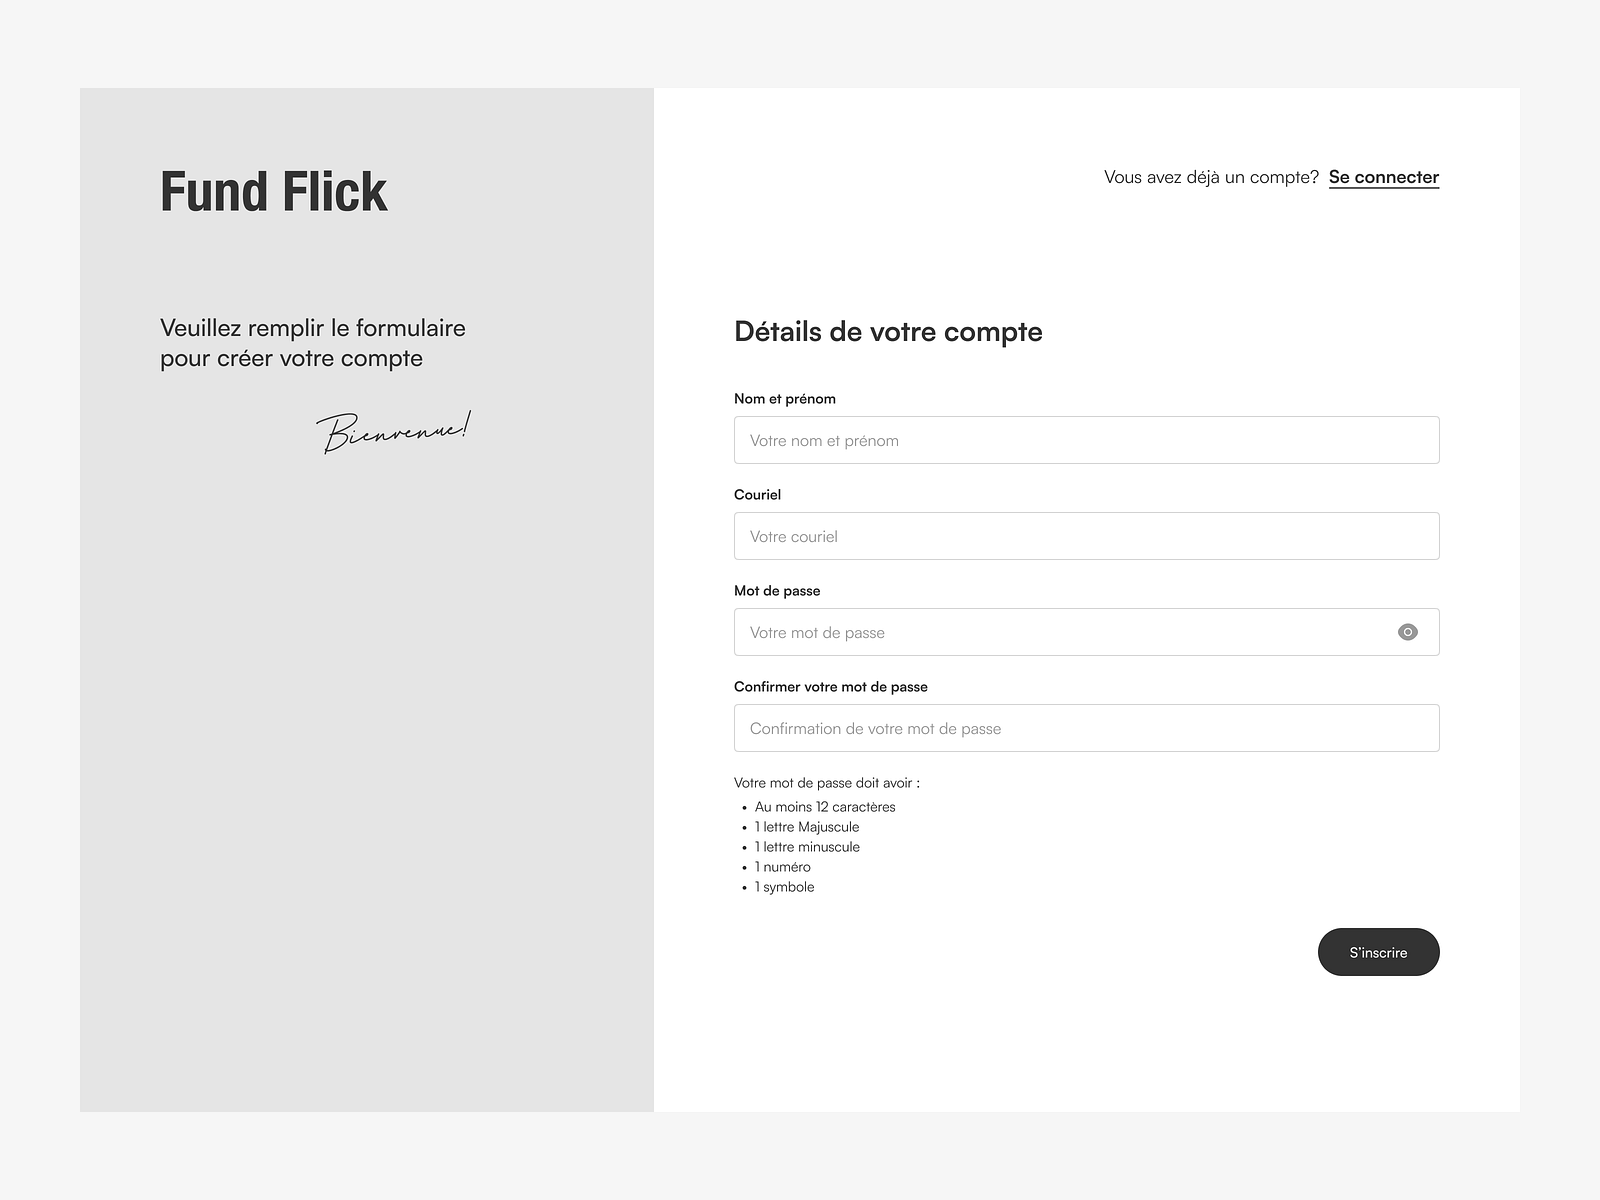Click the Veuillez remplir le formulaire text

click(312, 342)
